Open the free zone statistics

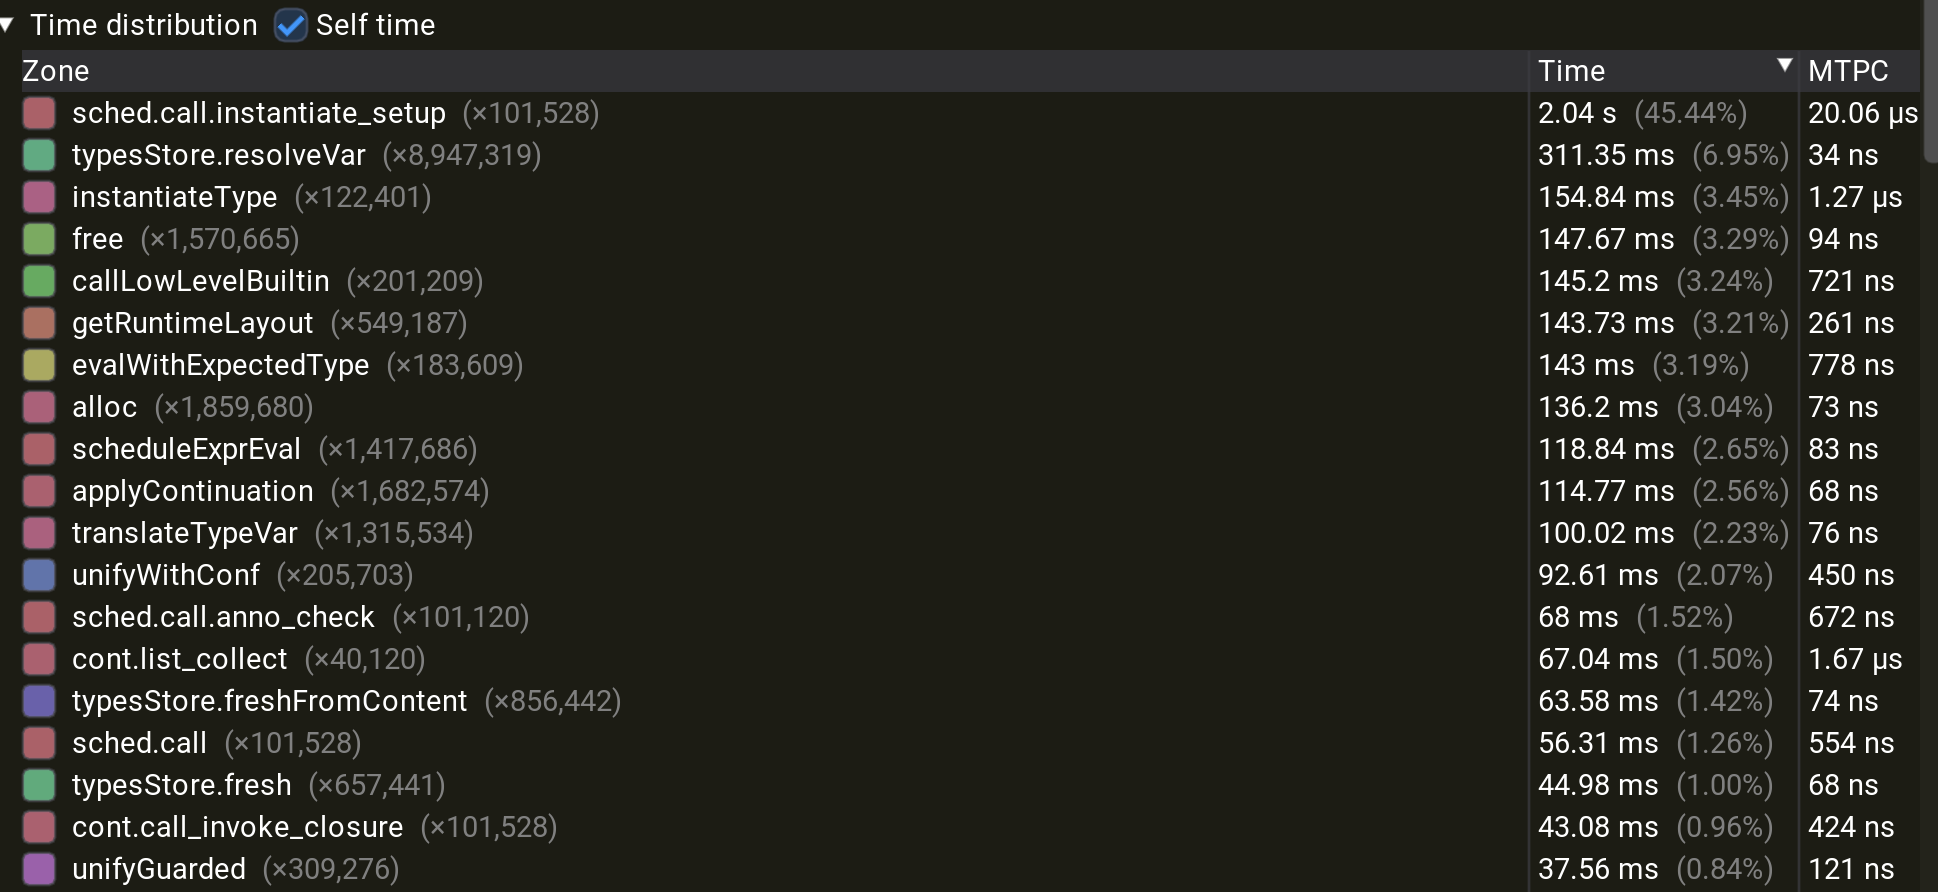(97, 239)
